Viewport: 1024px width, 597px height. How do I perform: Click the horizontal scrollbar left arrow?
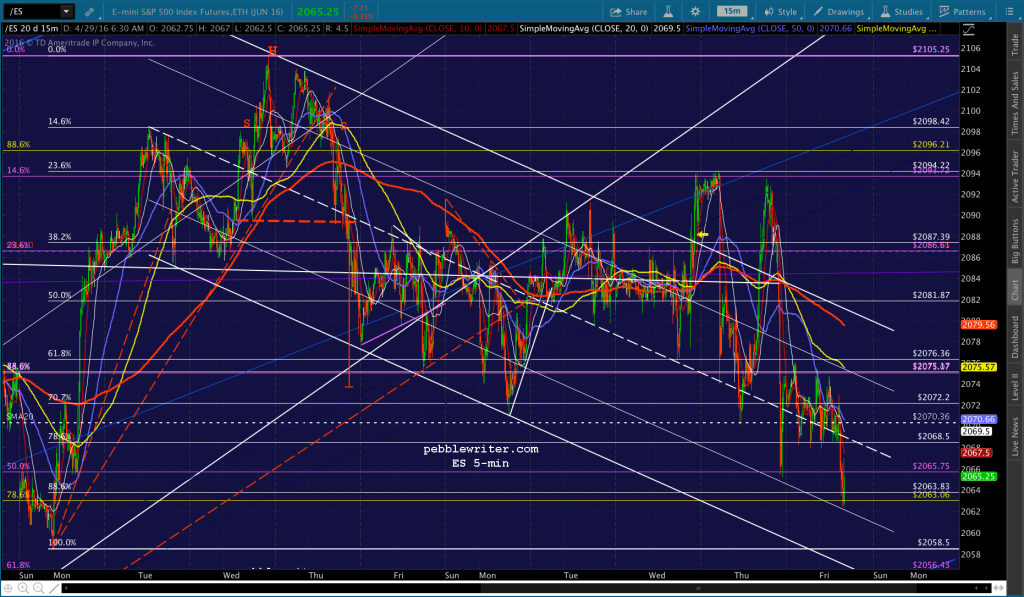pos(66,588)
